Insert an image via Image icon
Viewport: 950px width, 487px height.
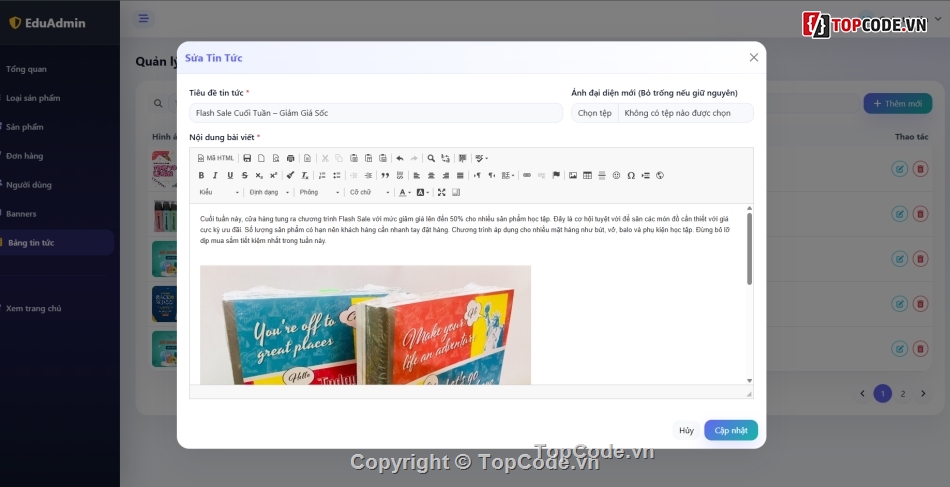pos(573,175)
